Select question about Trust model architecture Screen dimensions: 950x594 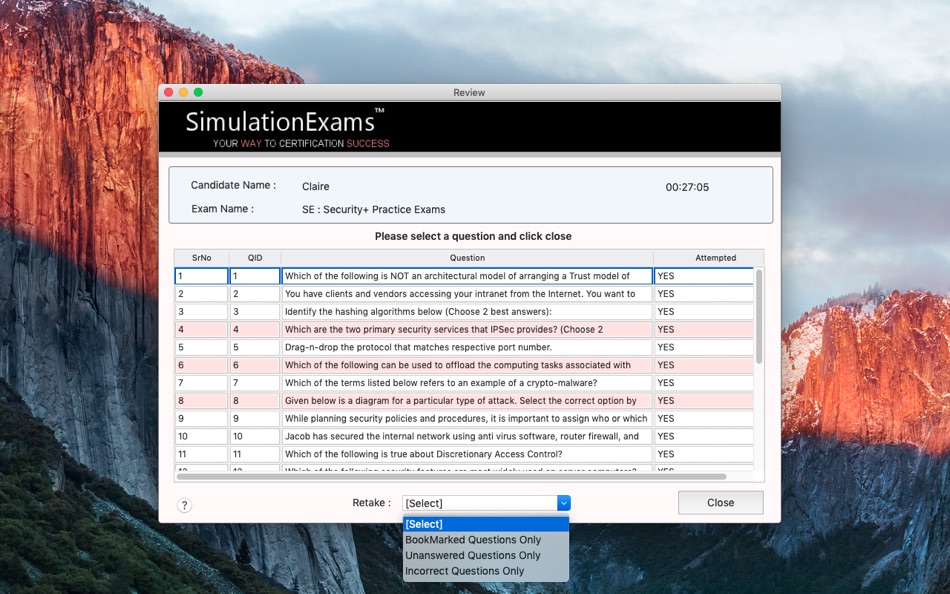pyautogui.click(x=467, y=276)
